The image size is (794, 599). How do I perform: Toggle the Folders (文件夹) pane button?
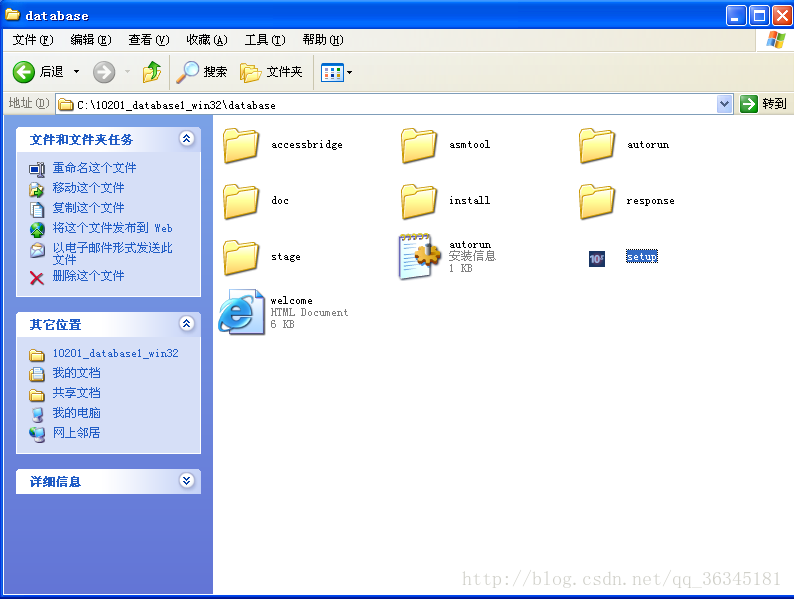pos(271,72)
